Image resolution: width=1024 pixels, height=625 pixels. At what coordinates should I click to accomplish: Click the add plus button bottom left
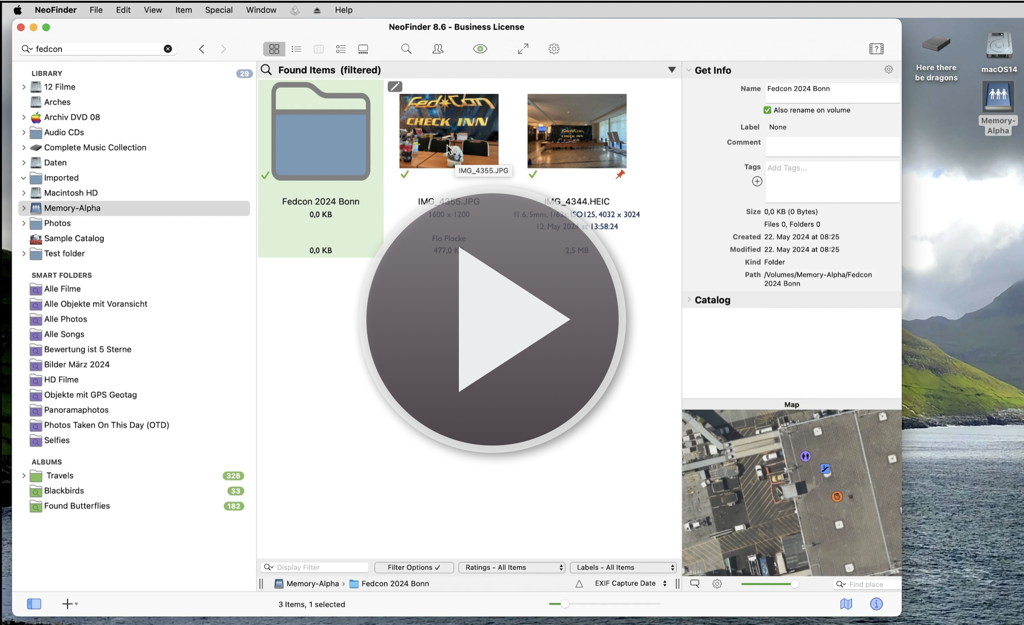click(x=69, y=604)
